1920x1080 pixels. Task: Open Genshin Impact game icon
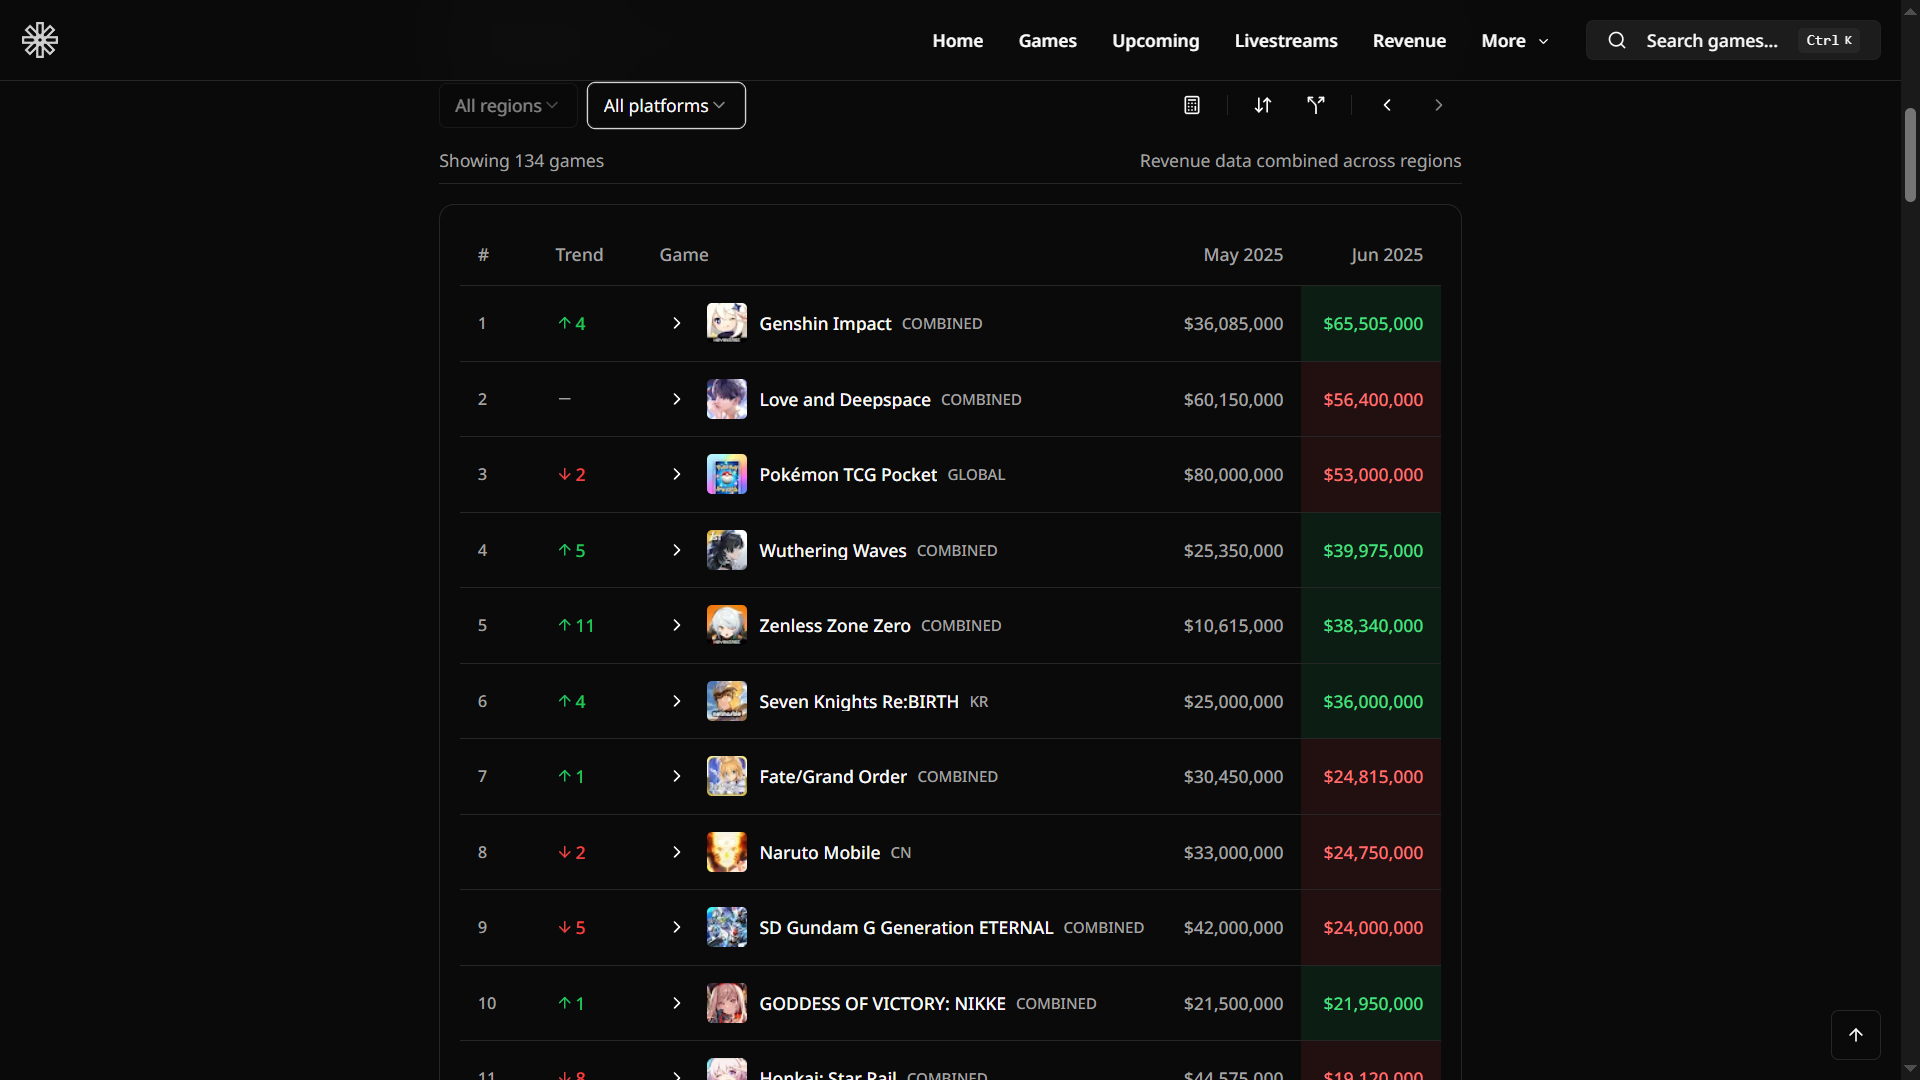pos(727,323)
